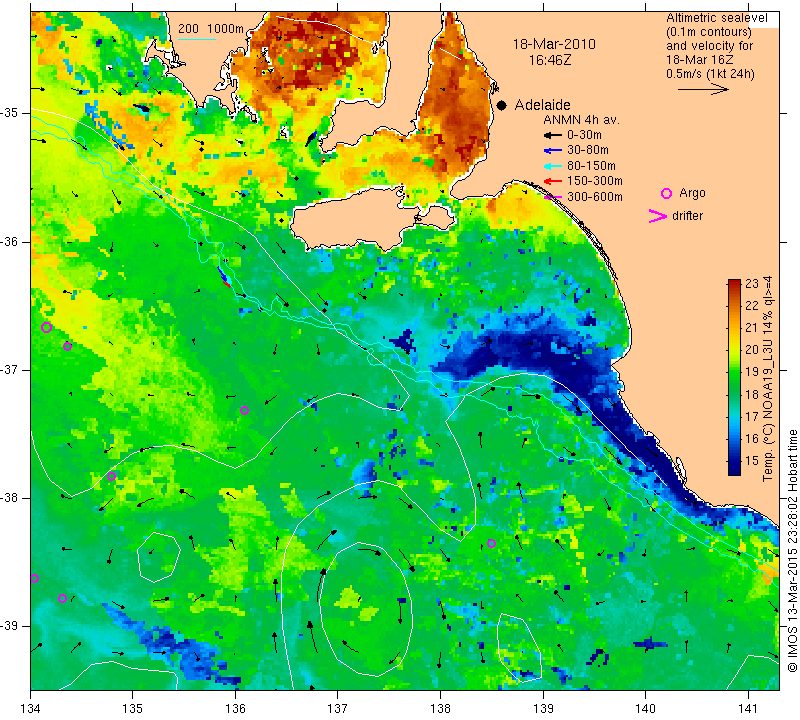Click the Temp NOAA19_L3U vertical axis label
800x720 pixels.
point(768,379)
